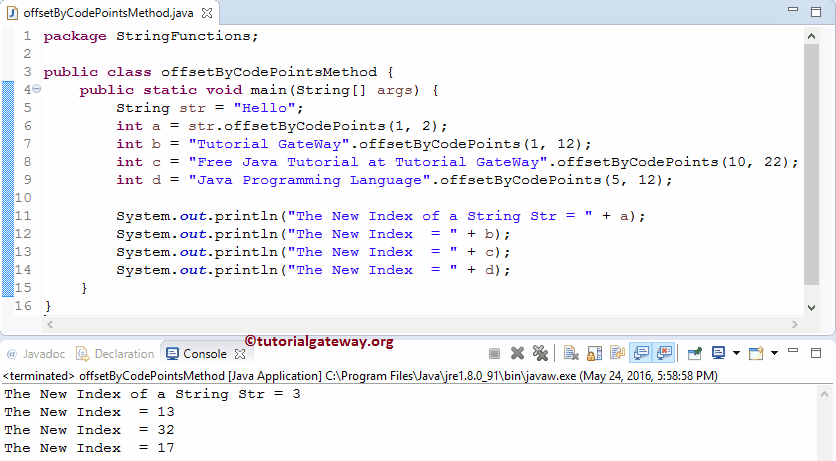This screenshot has height=461, width=836.
Task: Clear the console output
Action: coord(571,353)
